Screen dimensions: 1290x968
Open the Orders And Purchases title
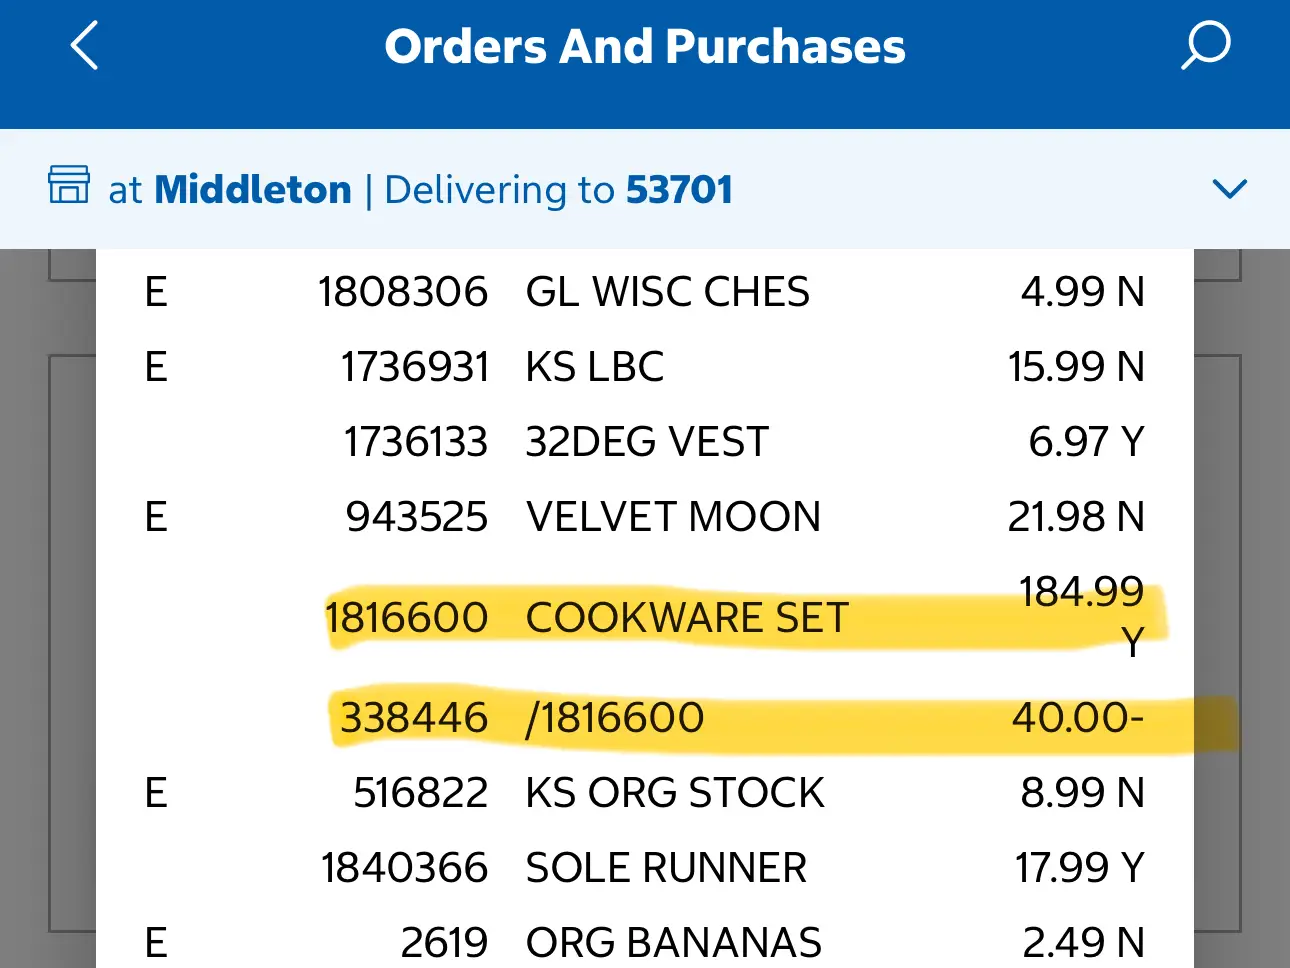645,45
